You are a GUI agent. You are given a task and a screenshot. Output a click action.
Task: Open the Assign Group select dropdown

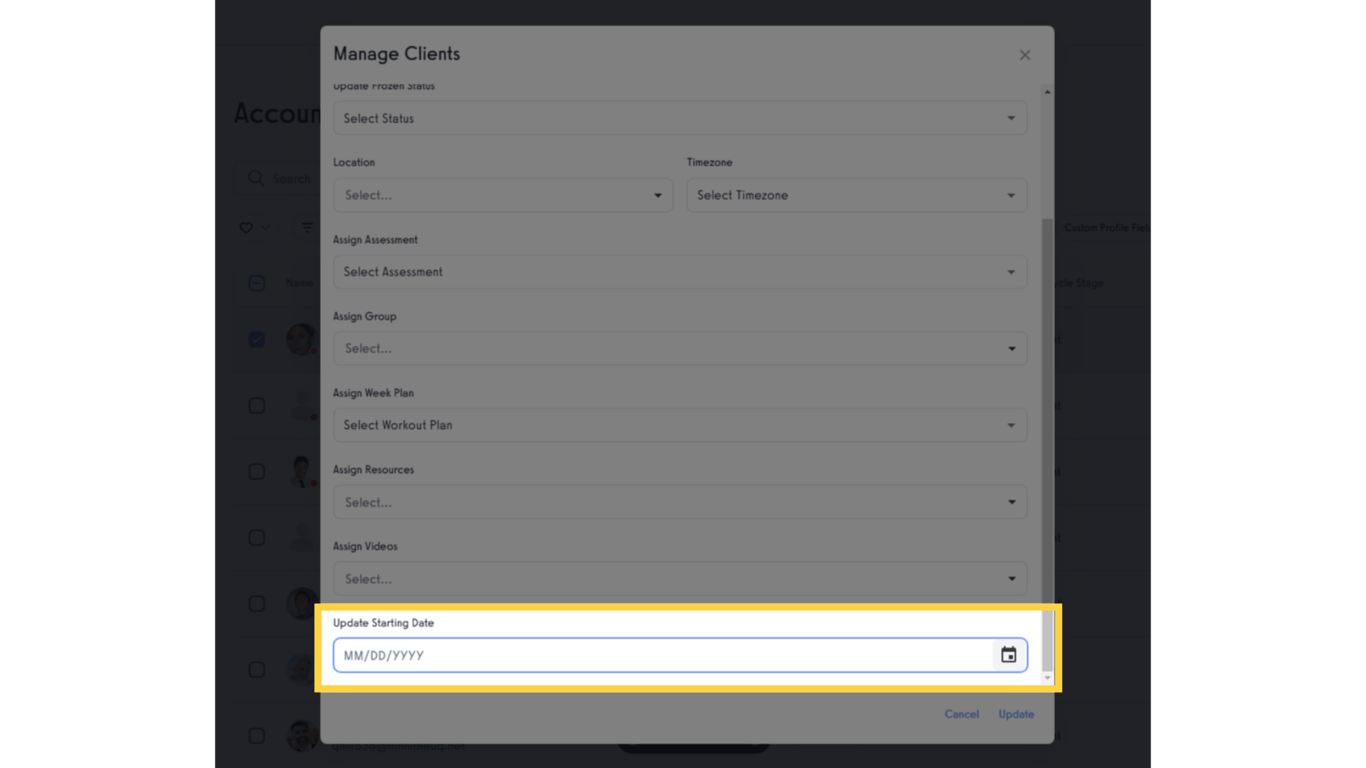680,348
